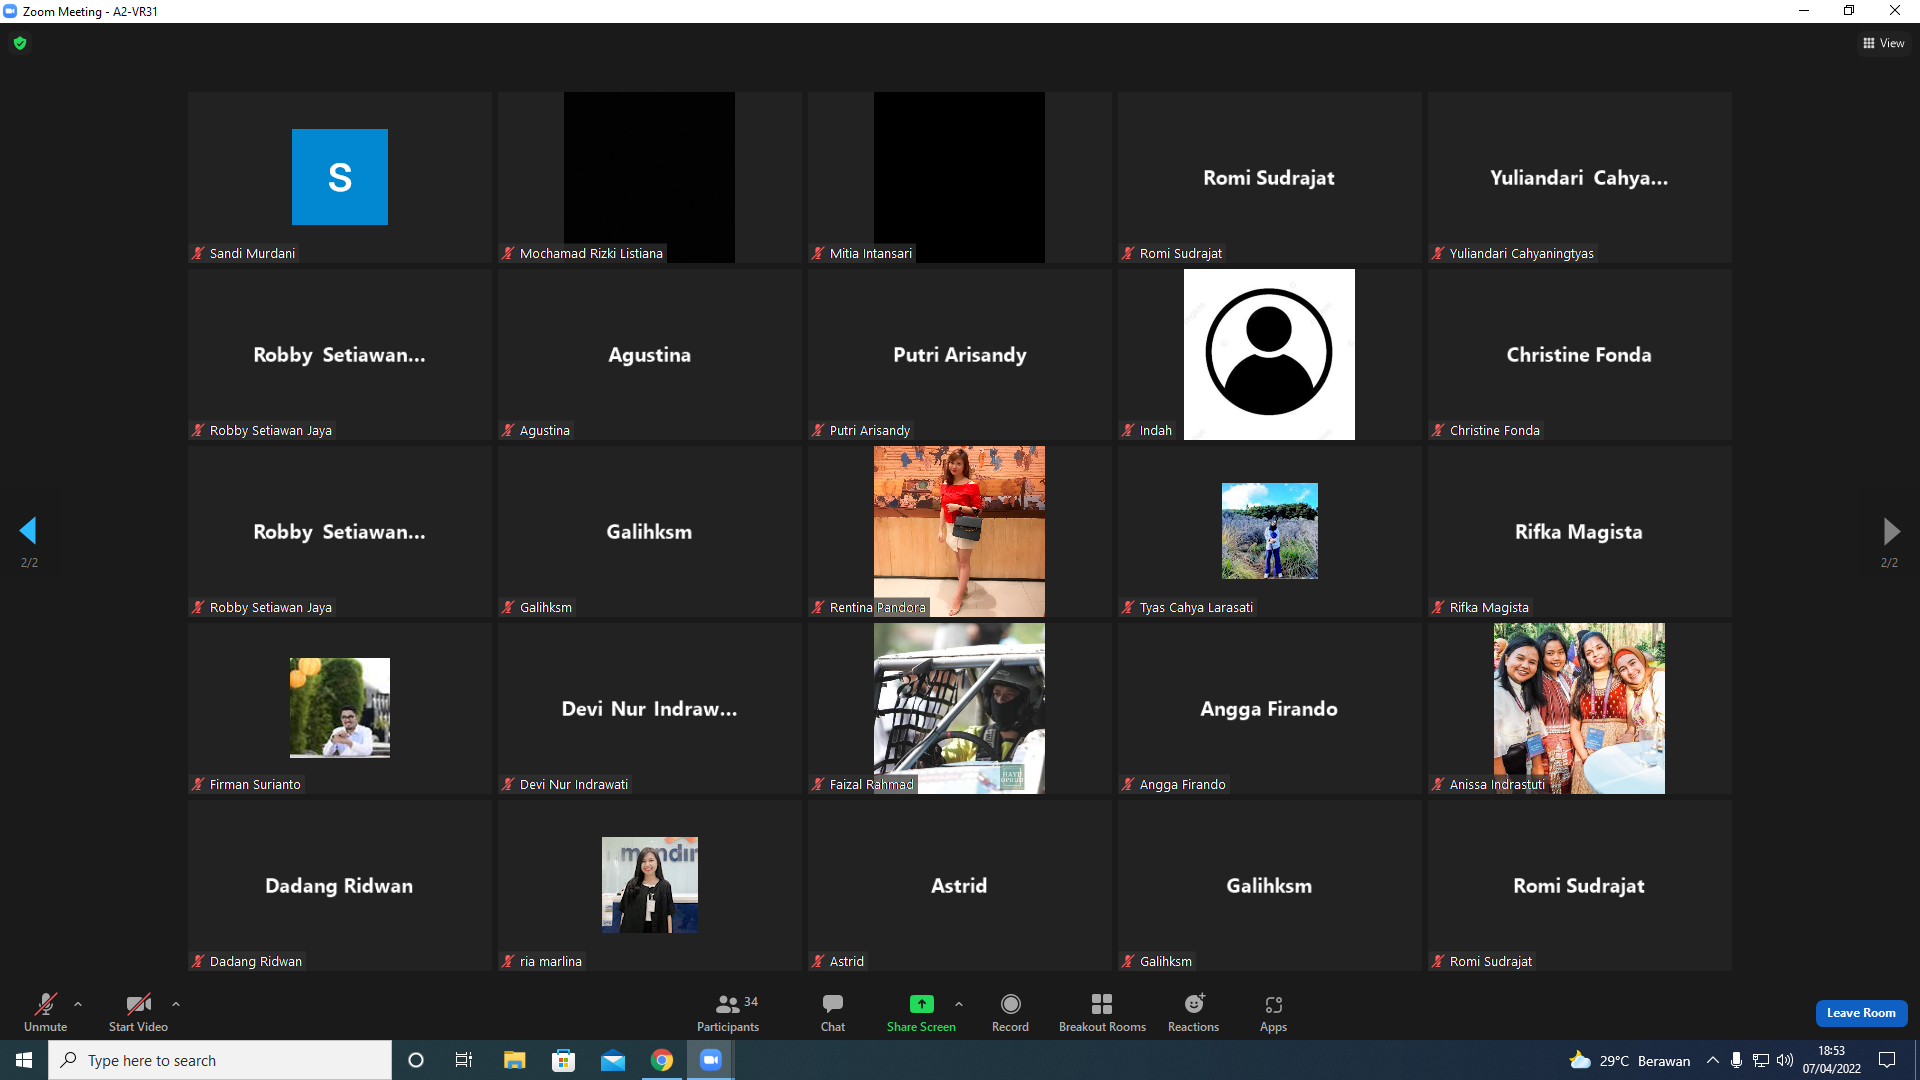Click the taskbar search box

click(x=220, y=1060)
